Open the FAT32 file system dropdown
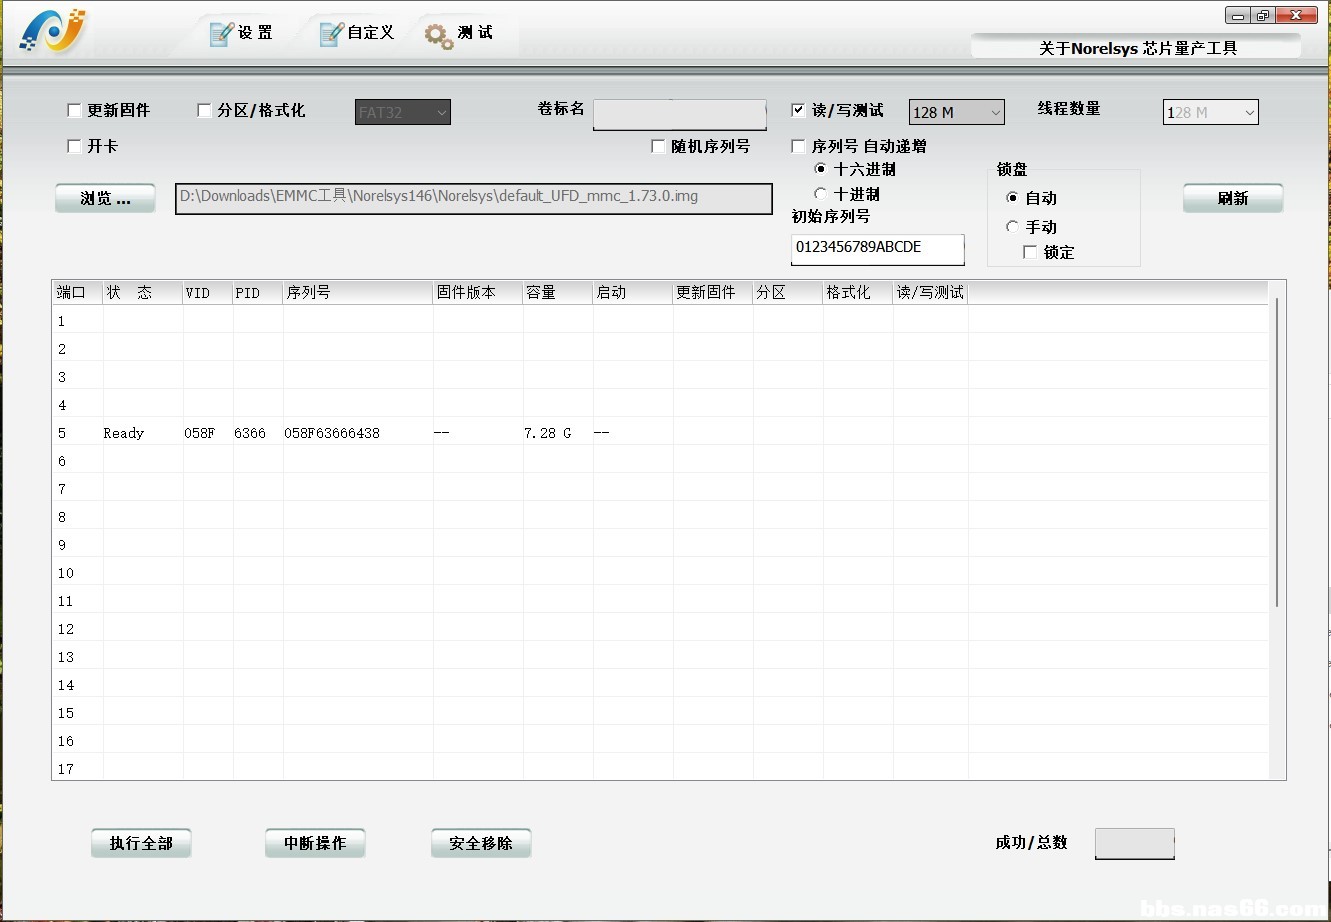The image size is (1331, 922). coord(403,112)
